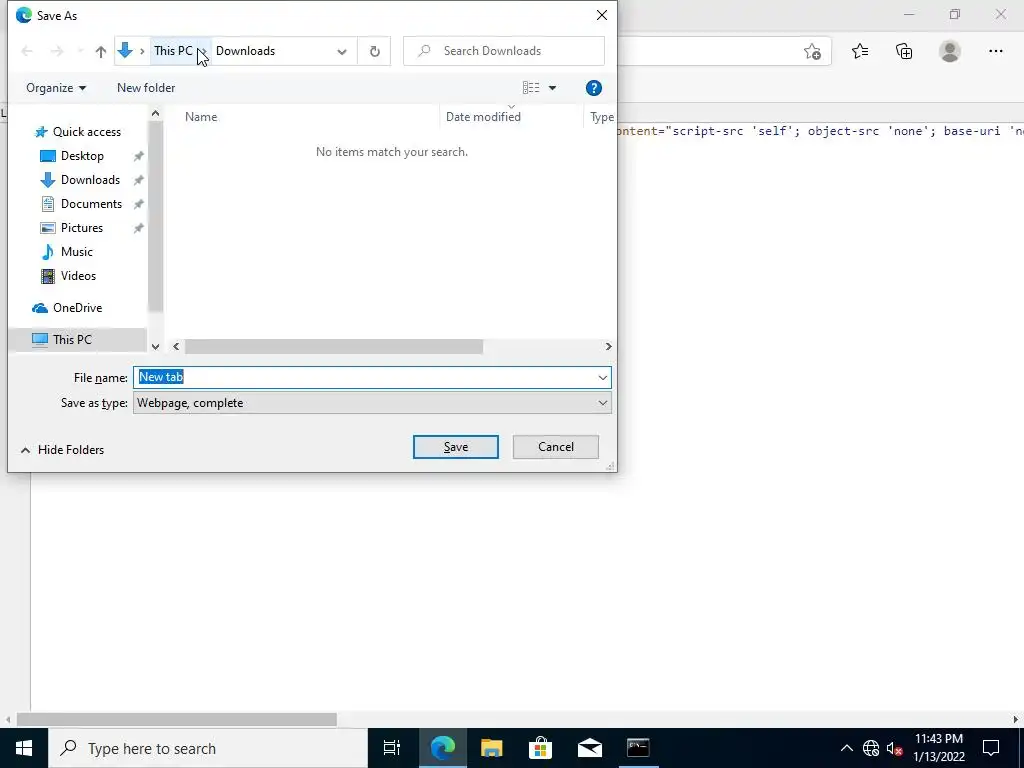This screenshot has width=1024, height=768.
Task: Open File Explorer from taskbar
Action: [491, 748]
